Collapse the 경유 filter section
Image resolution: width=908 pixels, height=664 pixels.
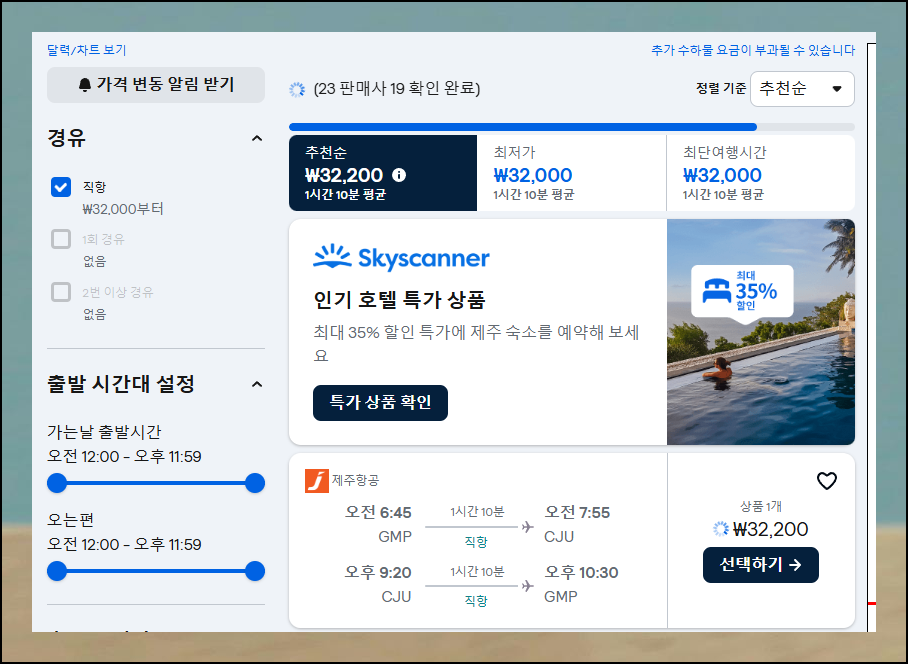point(257,138)
